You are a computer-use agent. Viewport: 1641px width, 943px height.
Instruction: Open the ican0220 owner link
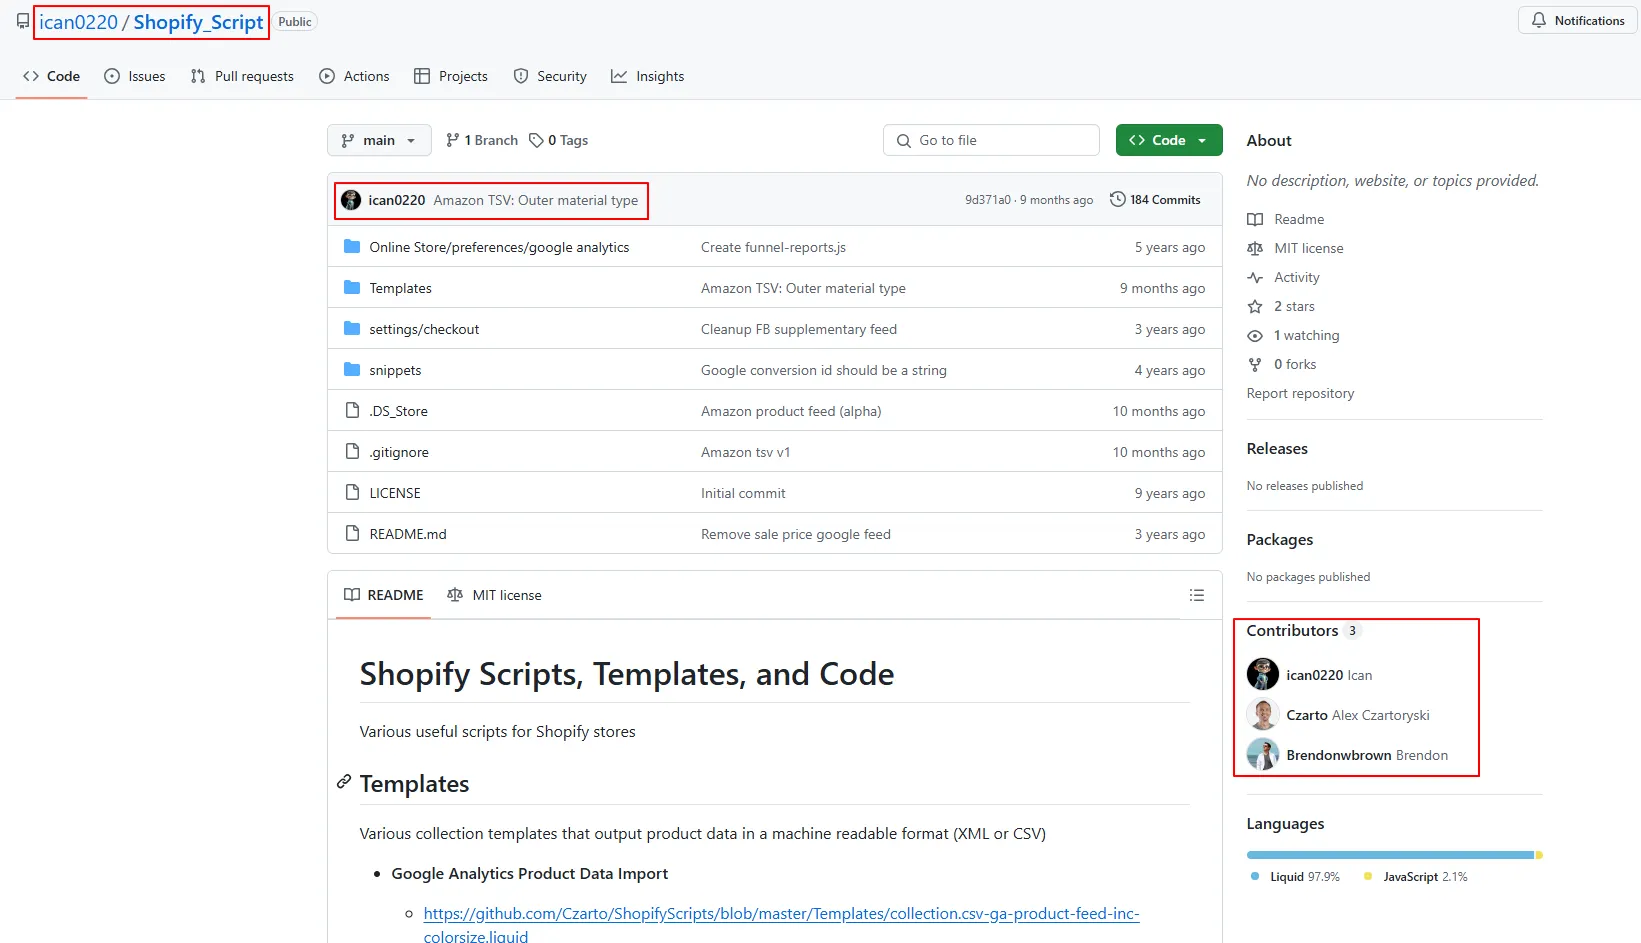[x=78, y=22]
